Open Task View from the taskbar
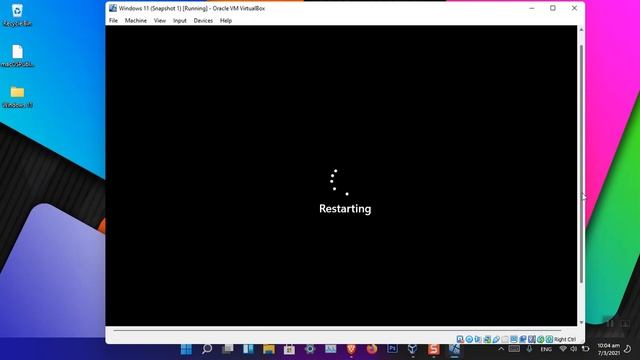640x360 pixels. 227,349
